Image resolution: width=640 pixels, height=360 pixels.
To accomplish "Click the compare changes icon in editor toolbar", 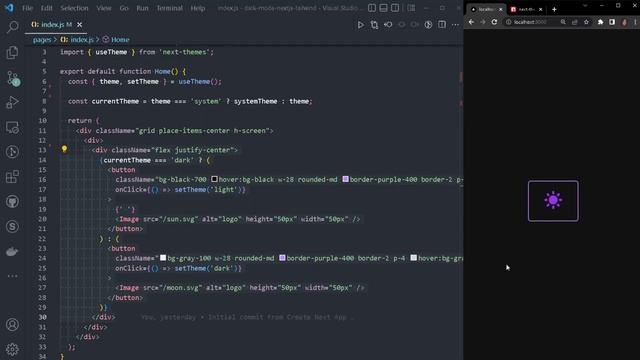I will coord(374,25).
